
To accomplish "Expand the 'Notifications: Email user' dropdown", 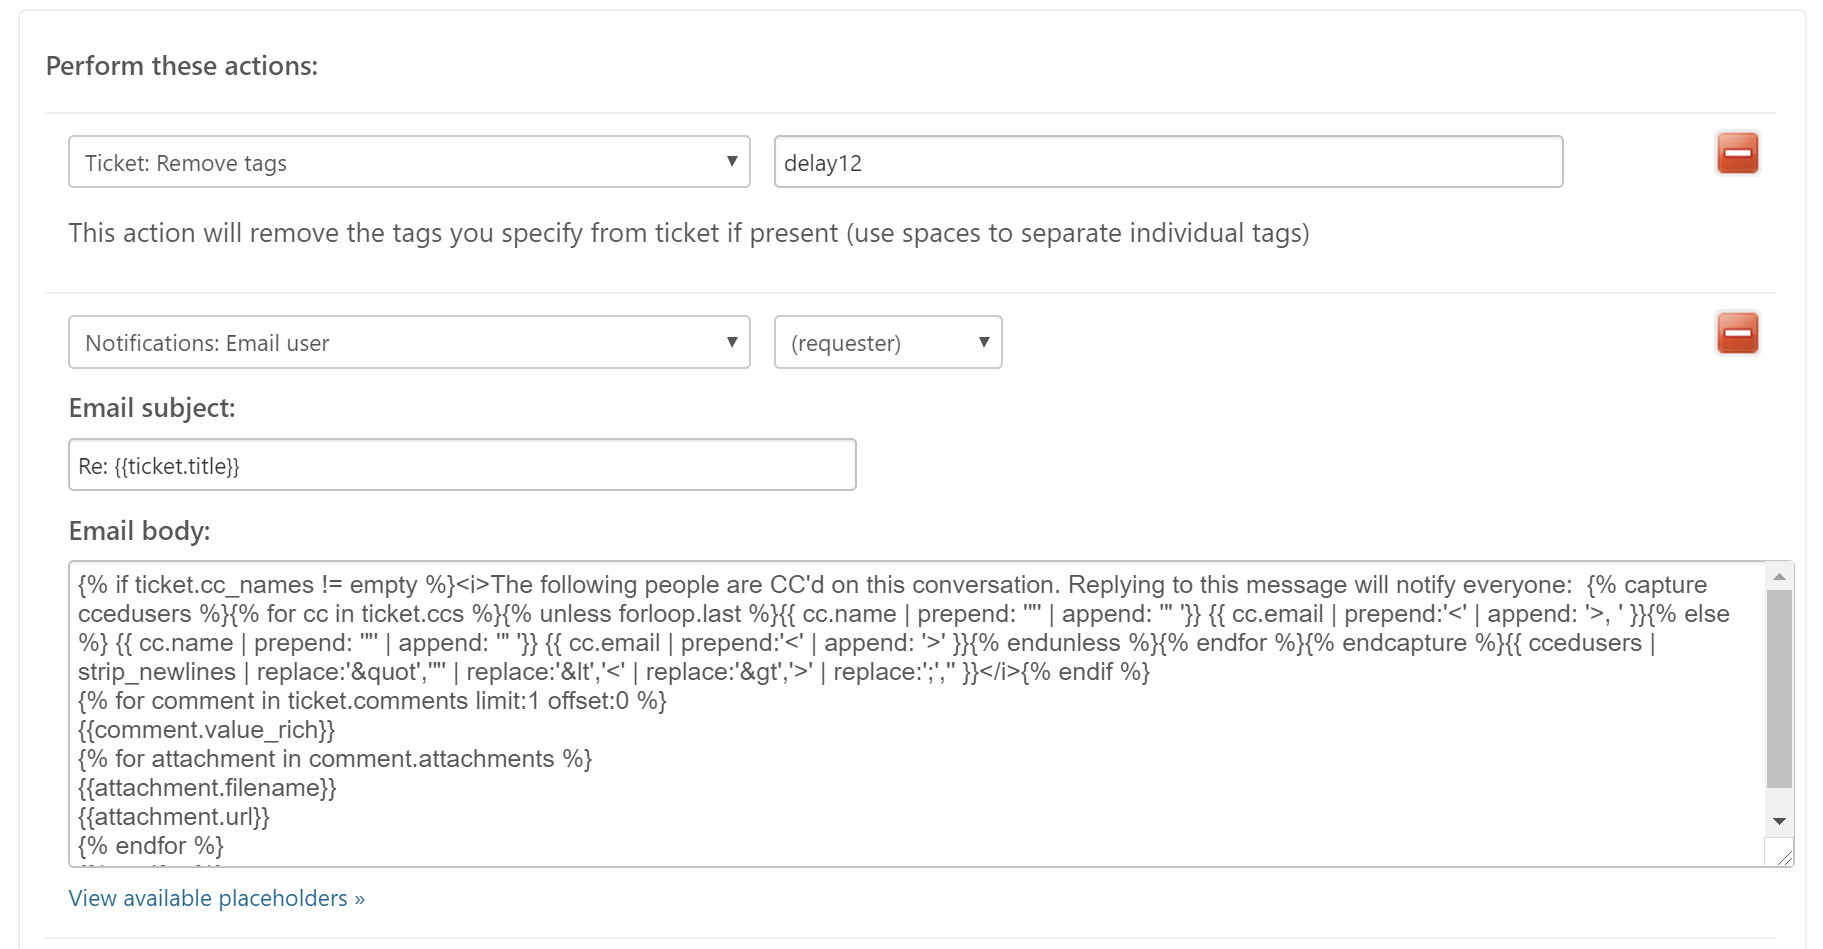I will click(409, 342).
